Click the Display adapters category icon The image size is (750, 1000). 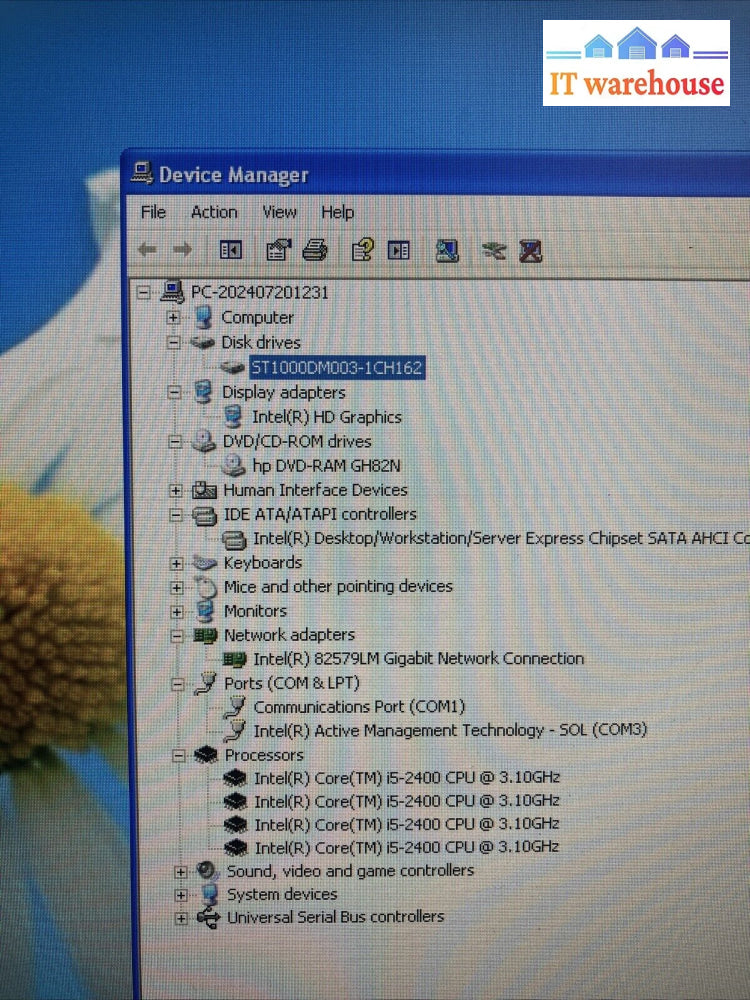pyautogui.click(x=203, y=392)
